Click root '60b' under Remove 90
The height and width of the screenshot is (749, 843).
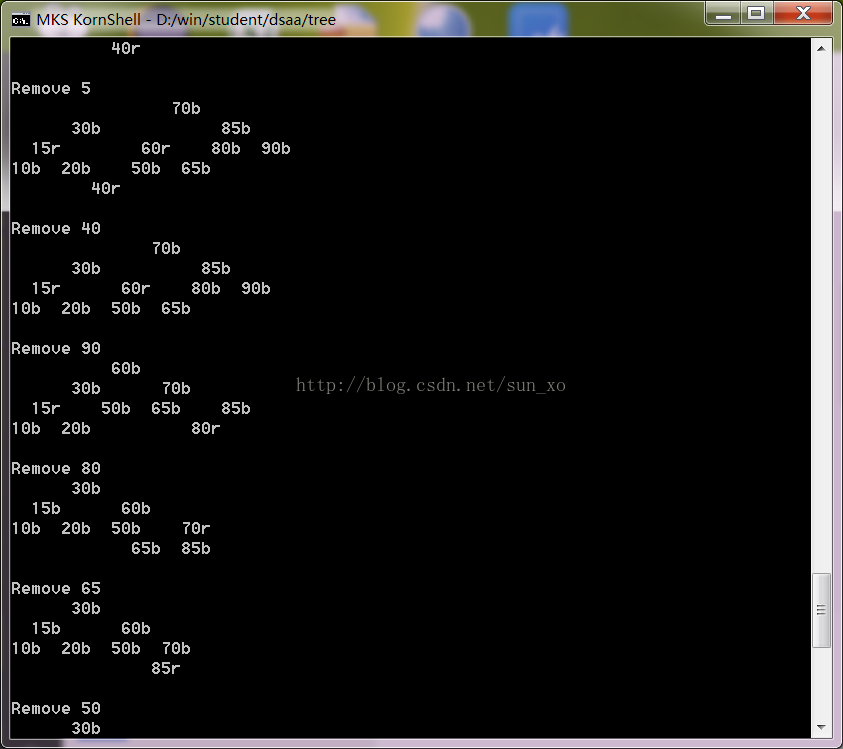point(126,368)
